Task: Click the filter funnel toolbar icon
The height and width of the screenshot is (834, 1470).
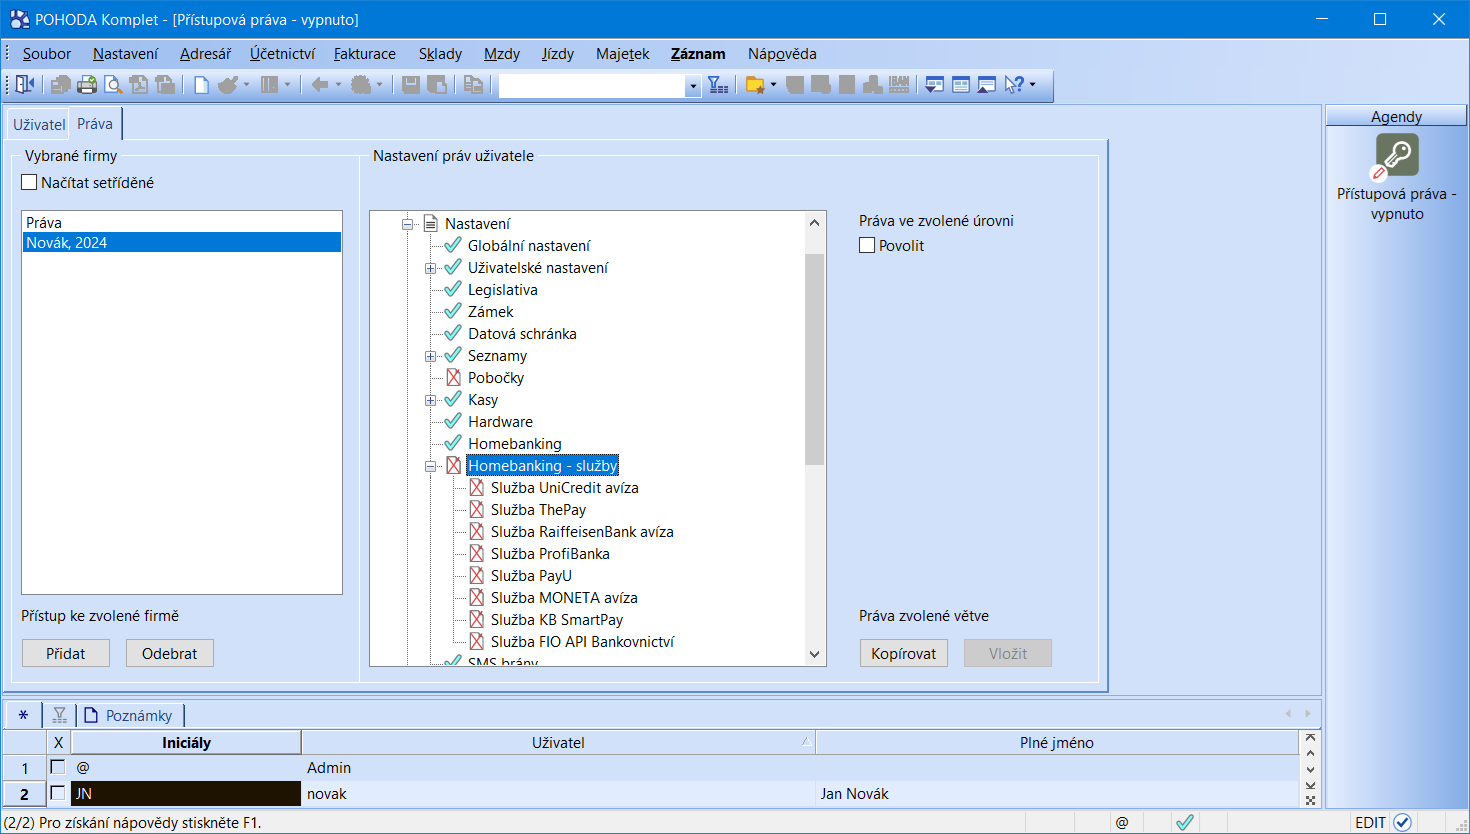Action: (x=718, y=85)
